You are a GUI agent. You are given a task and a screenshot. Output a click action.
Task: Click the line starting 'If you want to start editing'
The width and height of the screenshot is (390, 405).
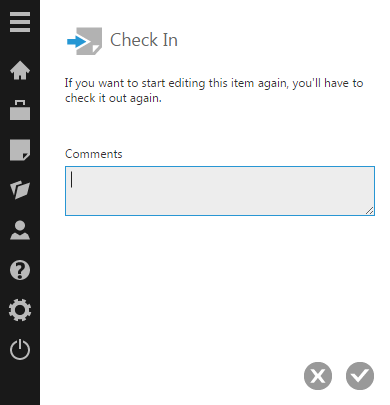coord(214,83)
